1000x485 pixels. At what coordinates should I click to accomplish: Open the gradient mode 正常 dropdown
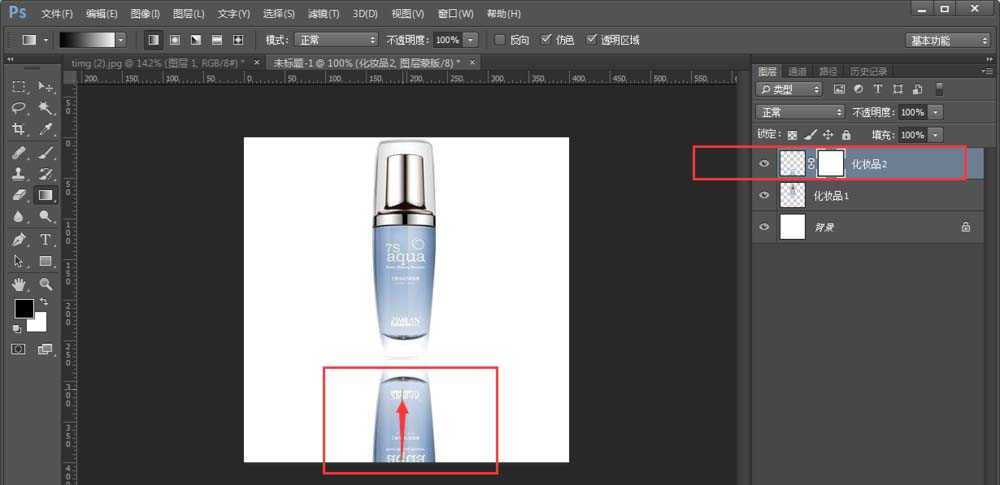335,40
